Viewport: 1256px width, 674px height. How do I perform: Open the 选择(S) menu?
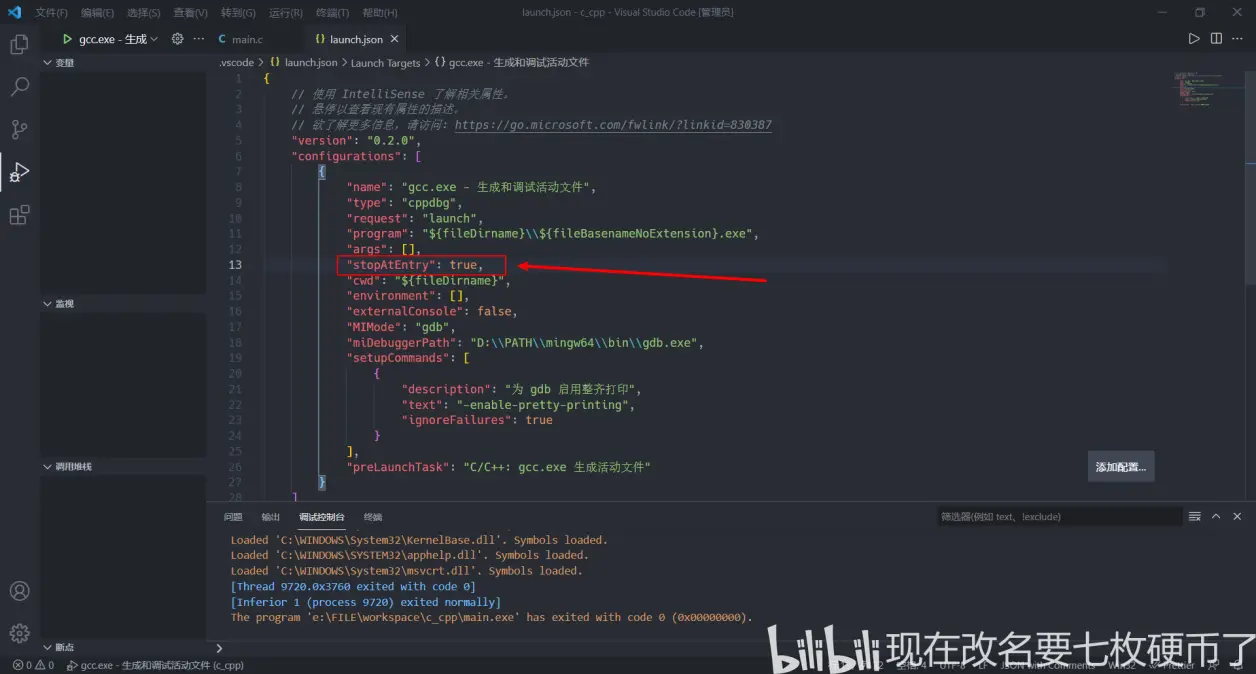(x=144, y=13)
